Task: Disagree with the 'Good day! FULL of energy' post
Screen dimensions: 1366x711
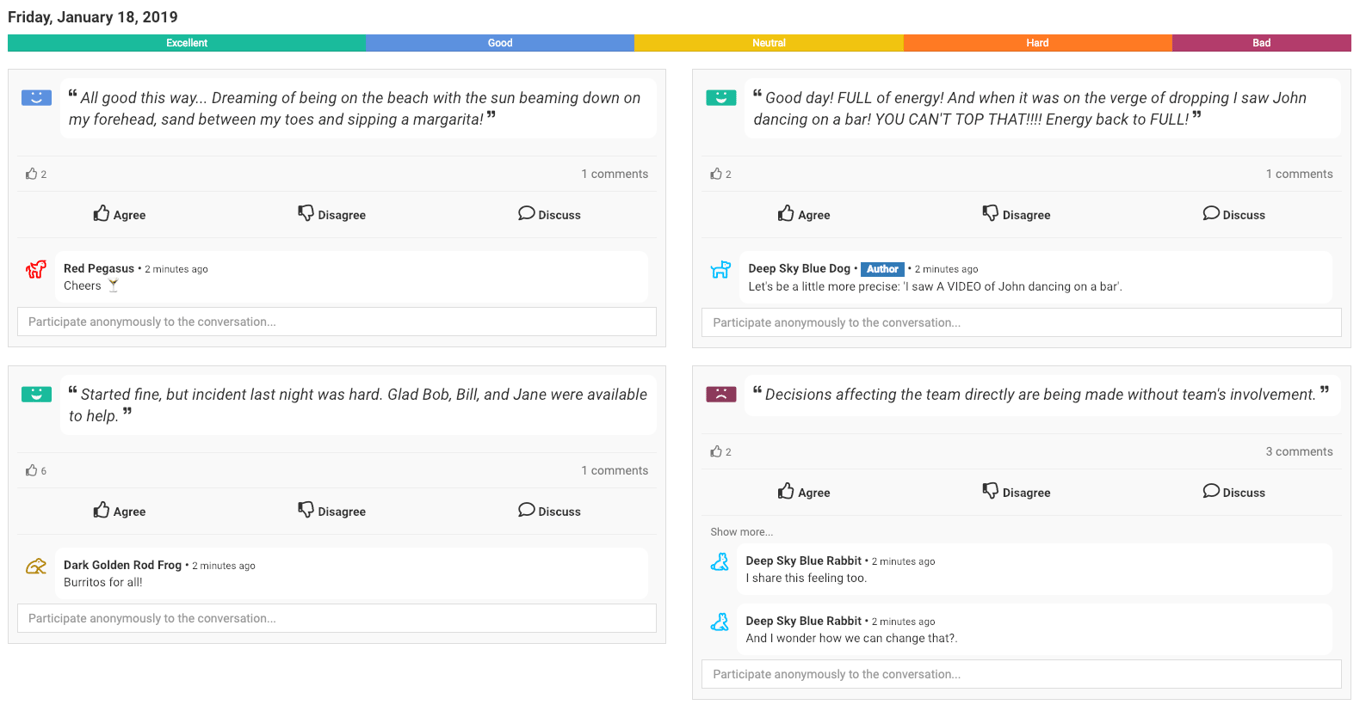Action: pos(1016,214)
